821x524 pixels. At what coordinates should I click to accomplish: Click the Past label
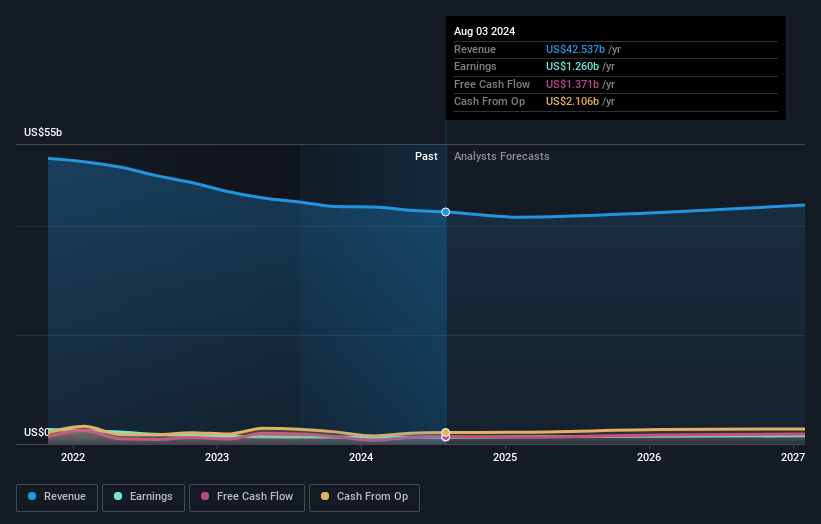click(x=426, y=156)
